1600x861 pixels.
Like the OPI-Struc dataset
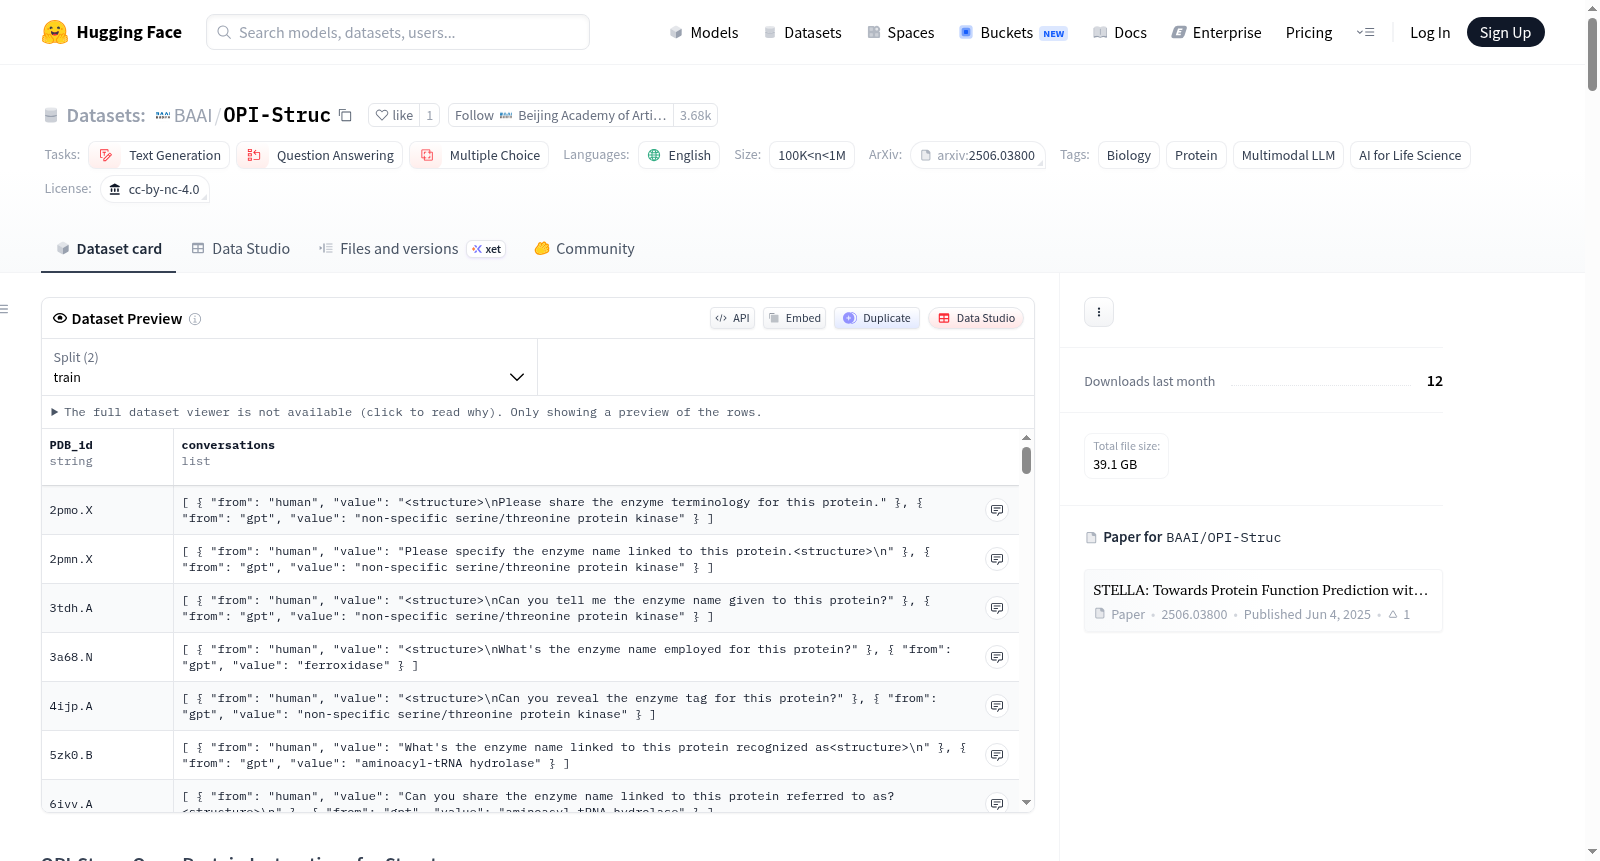394,115
